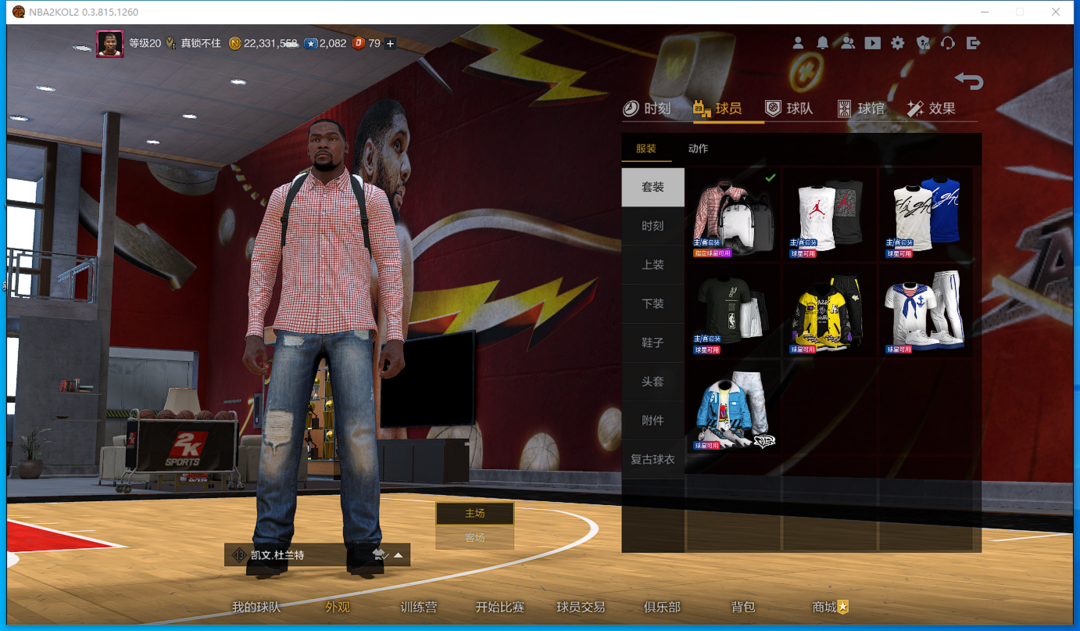This screenshot has height=631, width=1080.
Task: Switch to the 效果 top tab
Action: (x=931, y=108)
